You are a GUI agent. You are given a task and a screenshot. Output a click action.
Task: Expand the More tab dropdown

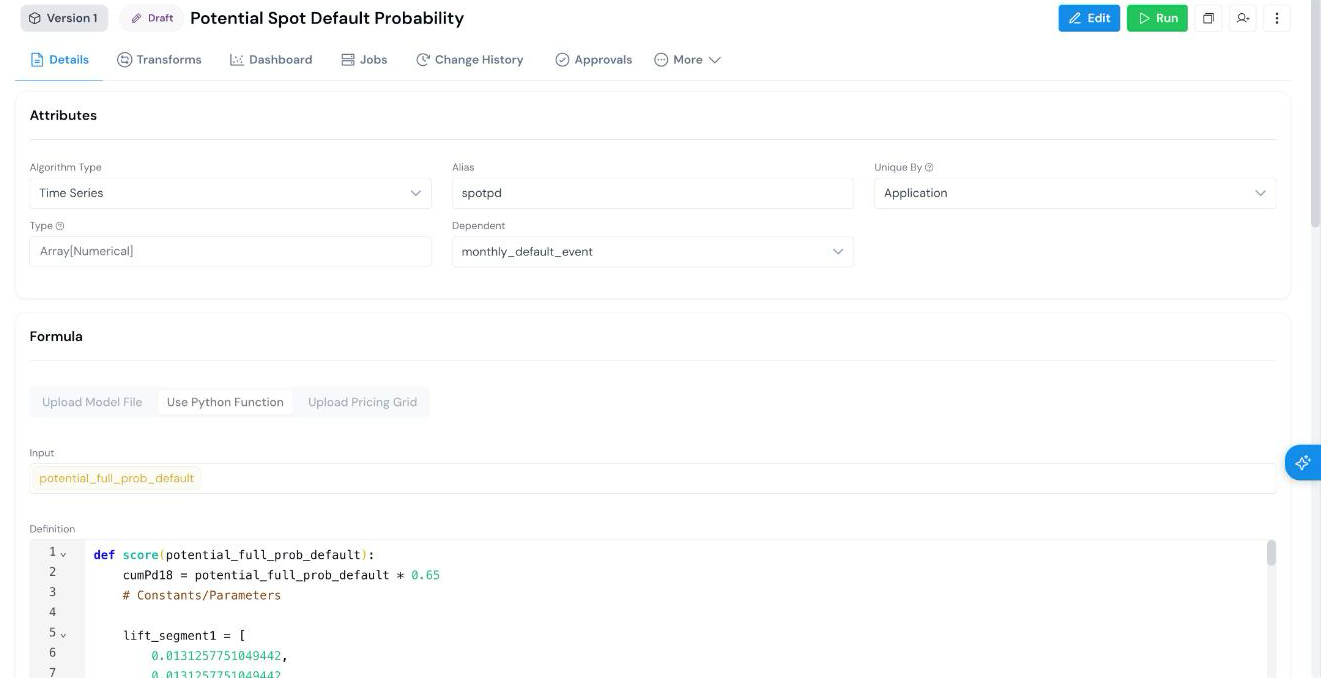pyautogui.click(x=688, y=60)
